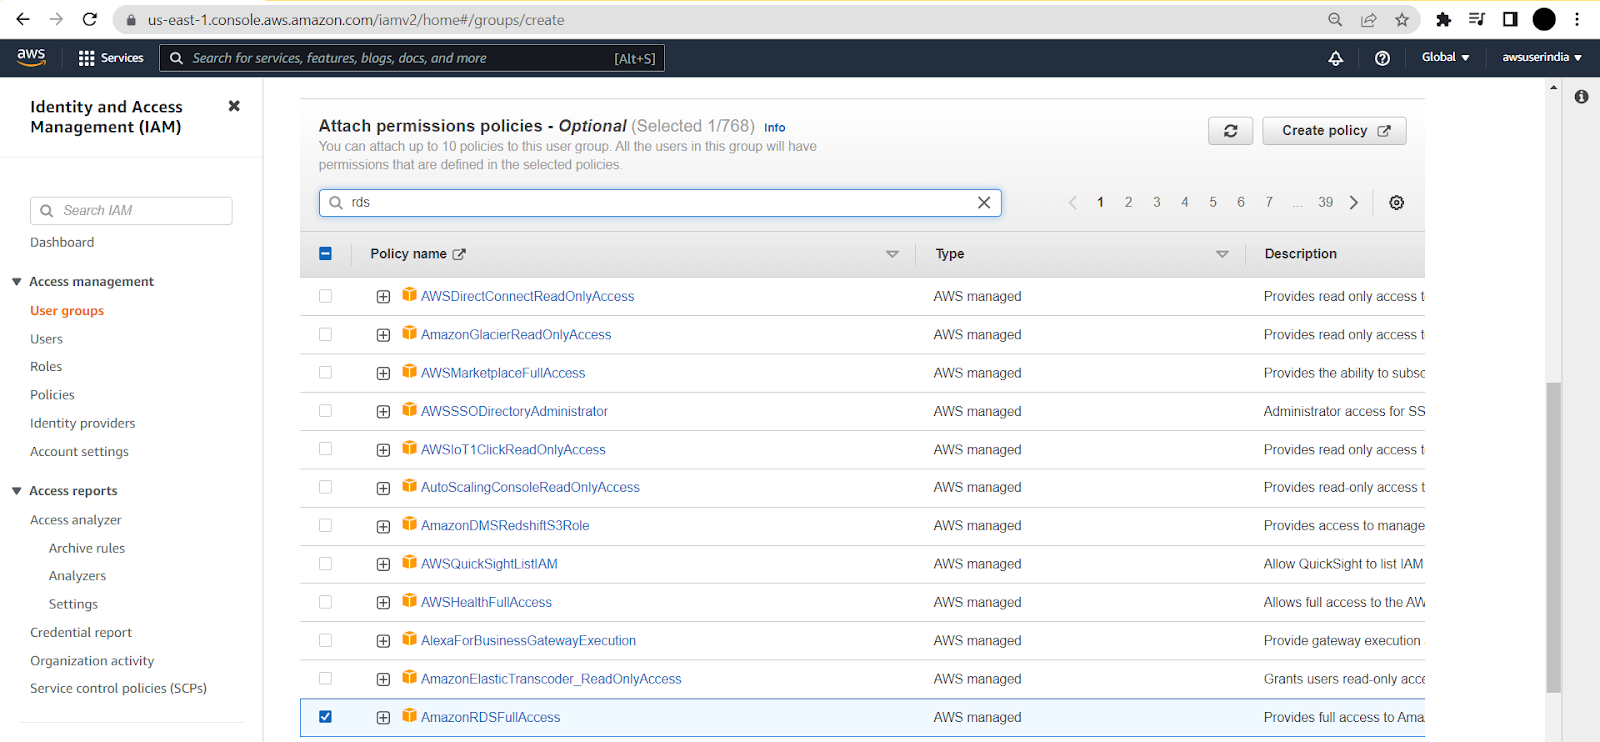1600x742 pixels.
Task: Click the AWS logo home icon
Action: (x=31, y=57)
